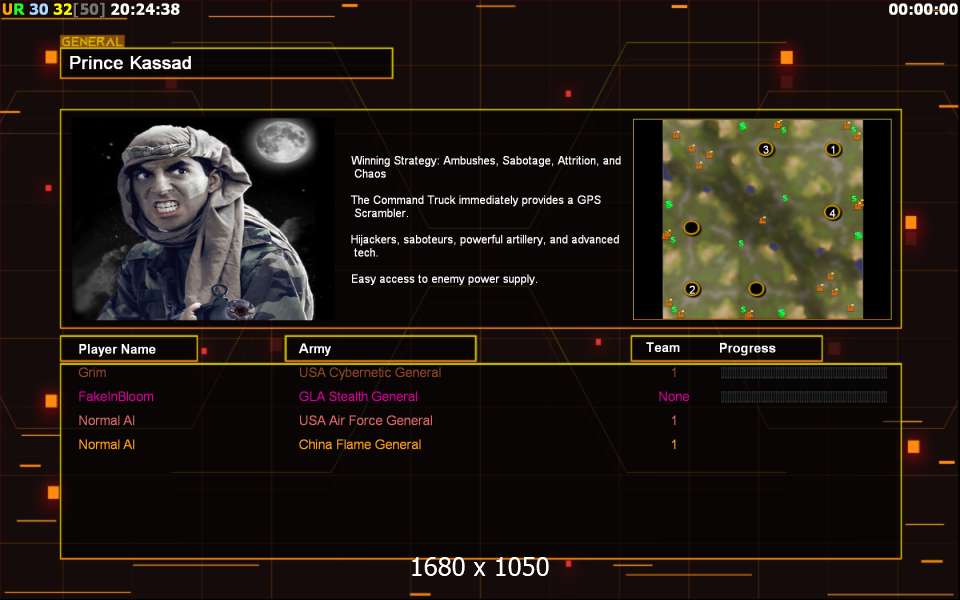Click the USA Cybernetic General army entry
The height and width of the screenshot is (600, 960).
370,372
